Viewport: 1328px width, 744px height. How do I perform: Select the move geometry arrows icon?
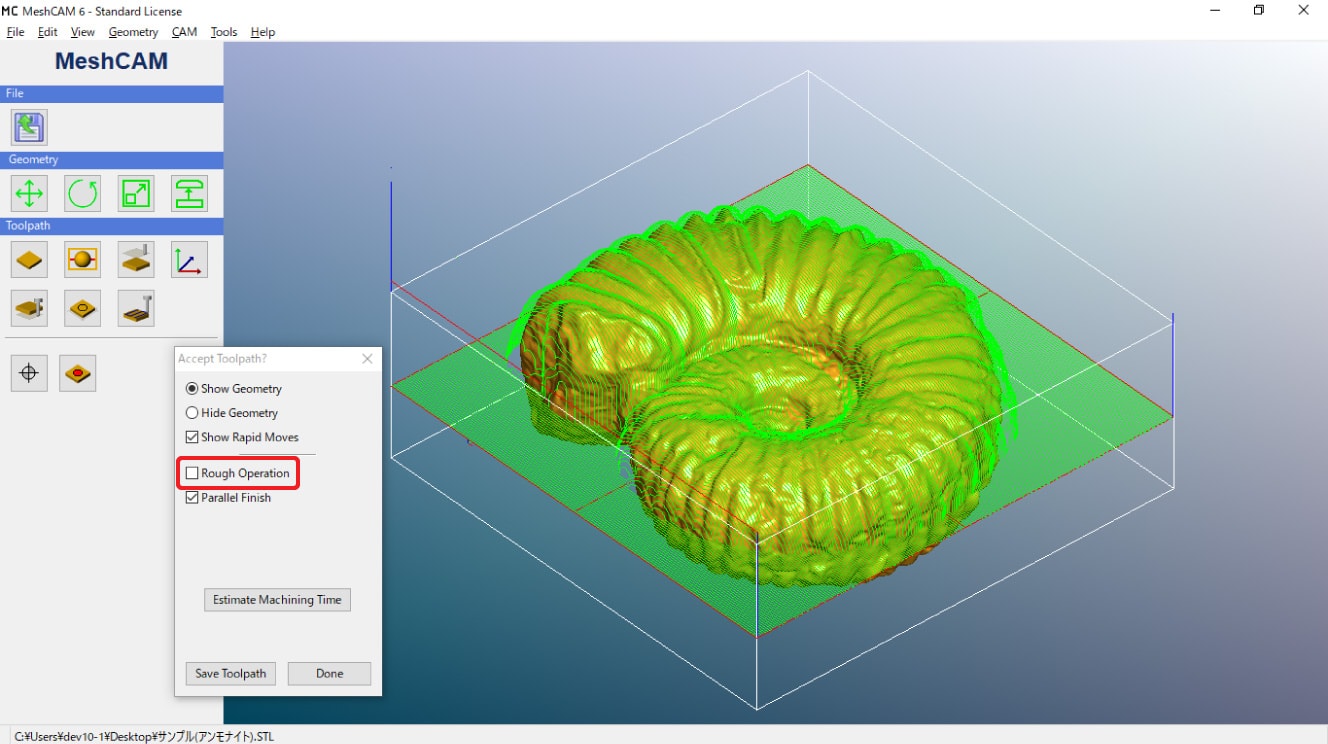pyautogui.click(x=29, y=193)
